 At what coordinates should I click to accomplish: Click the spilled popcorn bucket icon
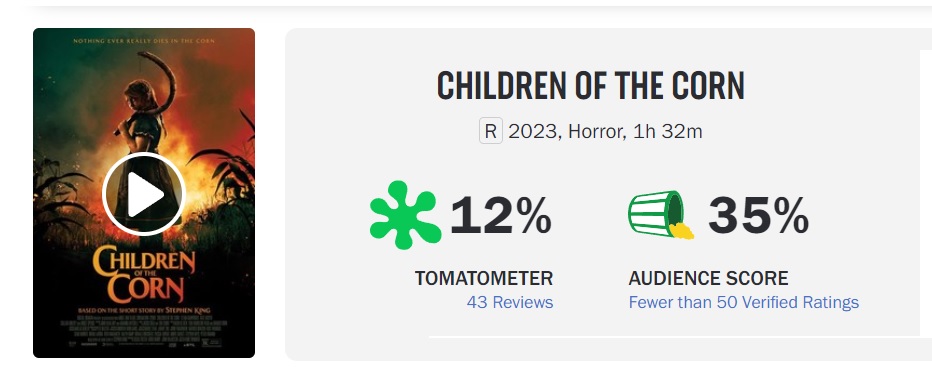(x=661, y=214)
